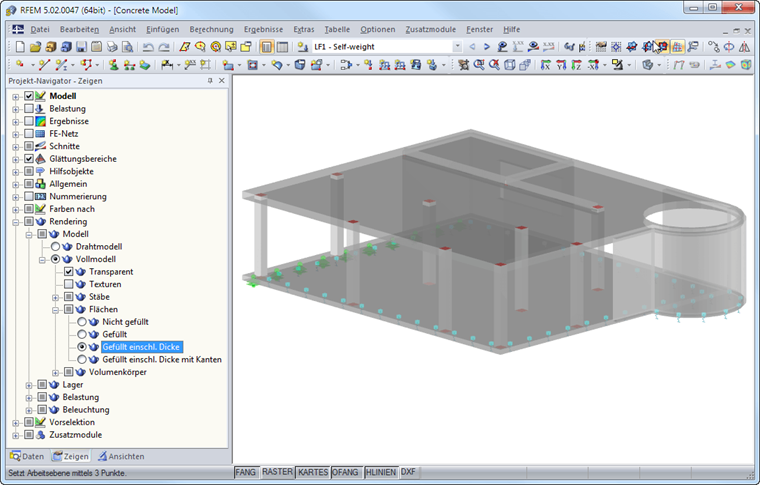Screen dimensions: 760x485
Task: Uncheck the Glättungsbereiche checkbox
Action: [x=29, y=159]
